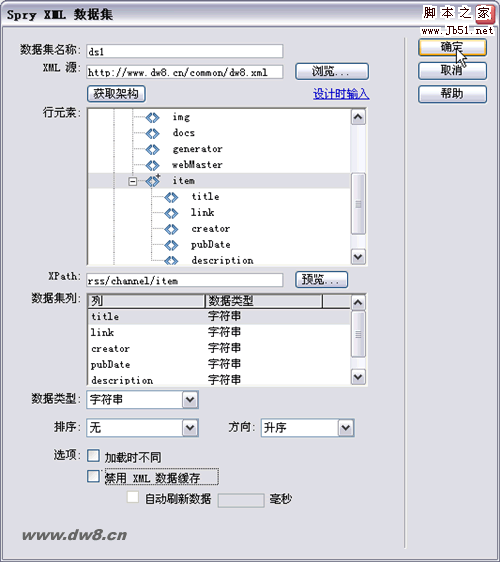Click the link child node icon

[x=171, y=213]
